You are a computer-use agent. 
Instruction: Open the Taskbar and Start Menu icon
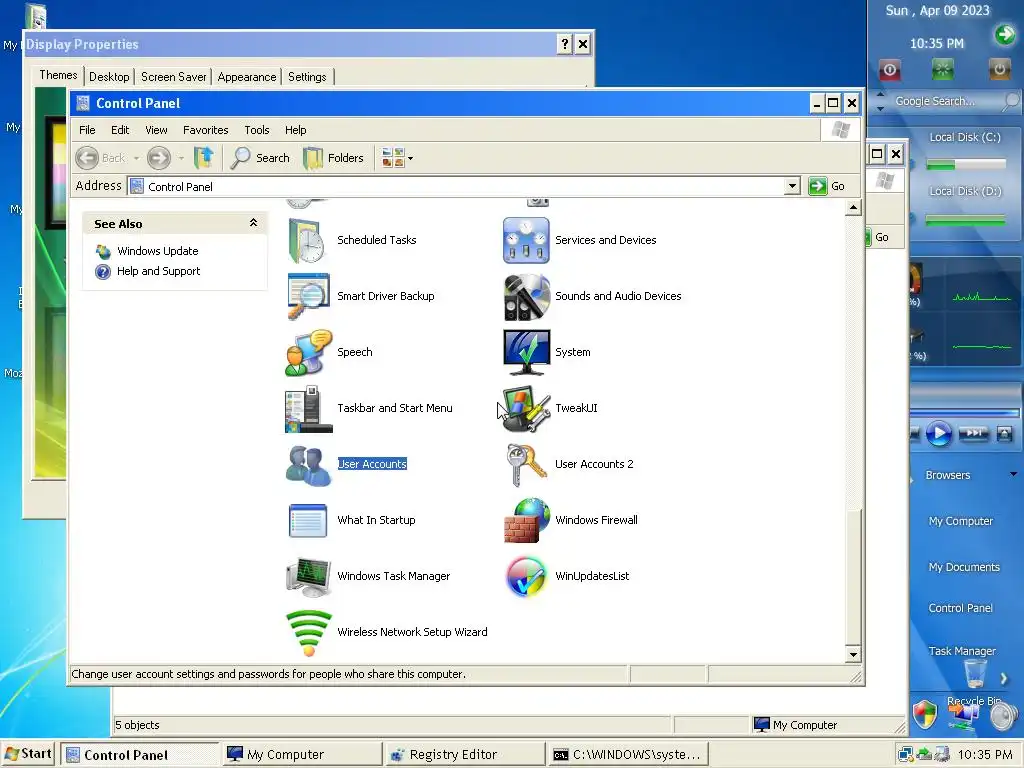pyautogui.click(x=308, y=409)
